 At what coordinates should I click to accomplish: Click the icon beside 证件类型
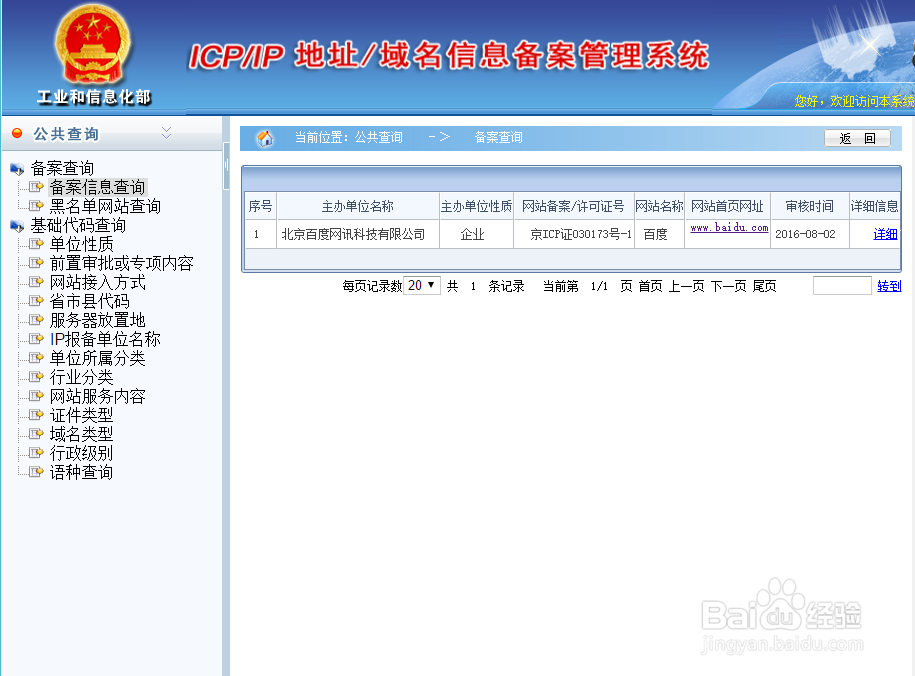[36, 414]
